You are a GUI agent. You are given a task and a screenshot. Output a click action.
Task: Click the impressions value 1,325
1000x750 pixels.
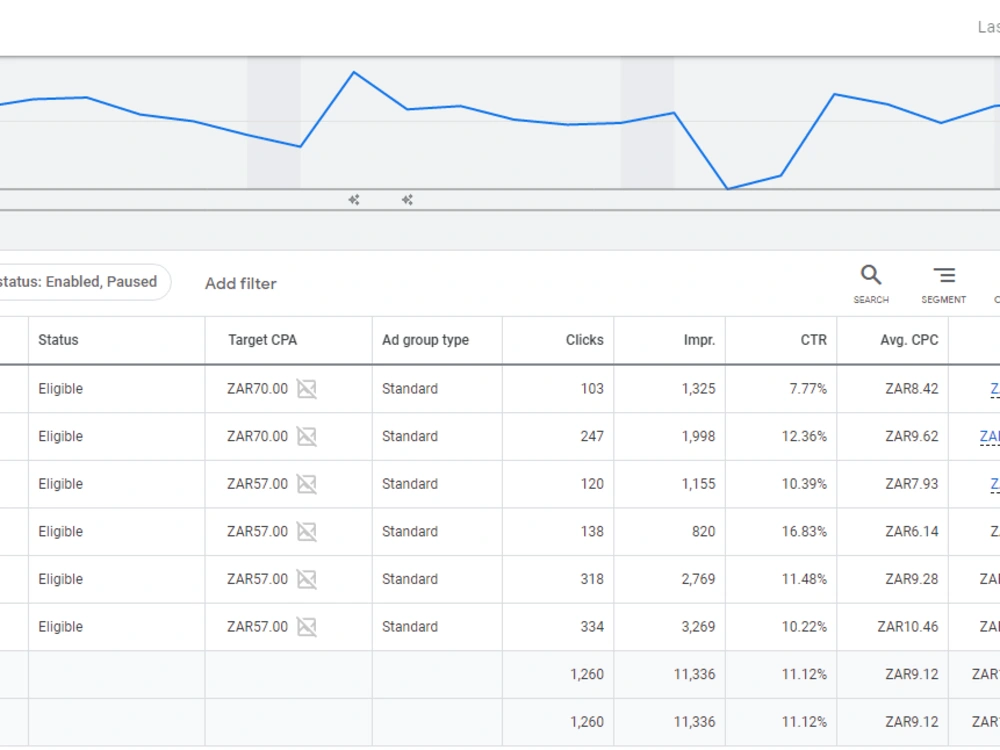point(698,388)
